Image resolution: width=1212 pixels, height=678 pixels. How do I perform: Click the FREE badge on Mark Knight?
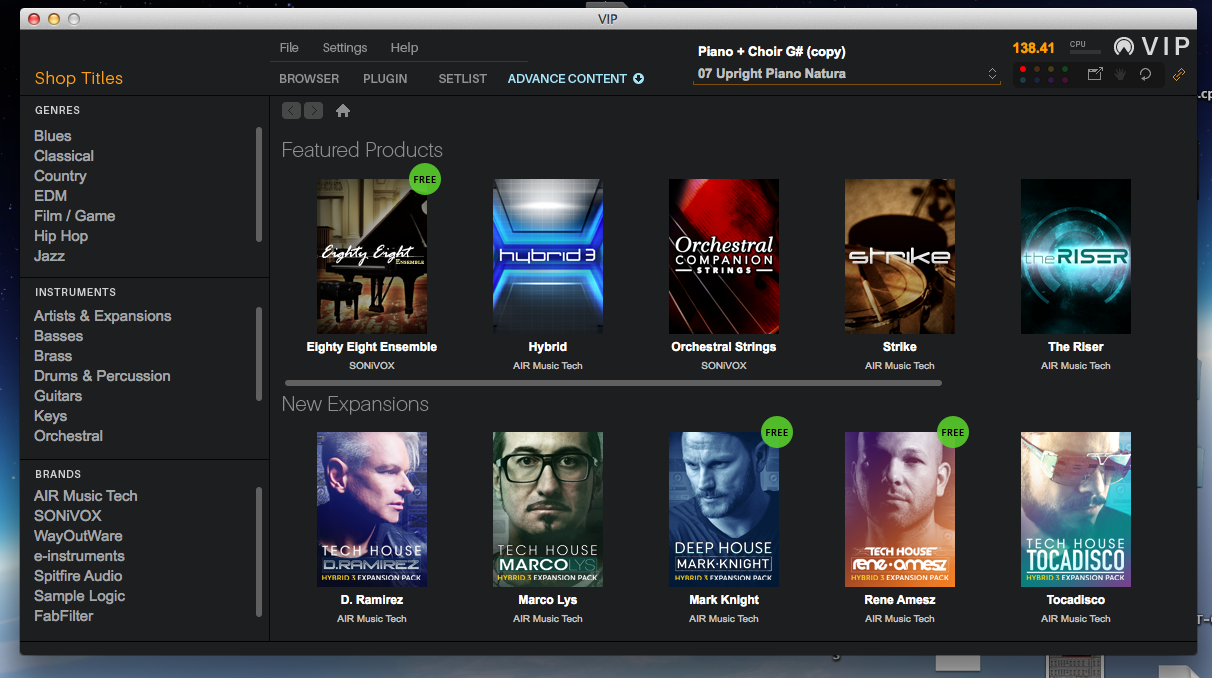[777, 432]
